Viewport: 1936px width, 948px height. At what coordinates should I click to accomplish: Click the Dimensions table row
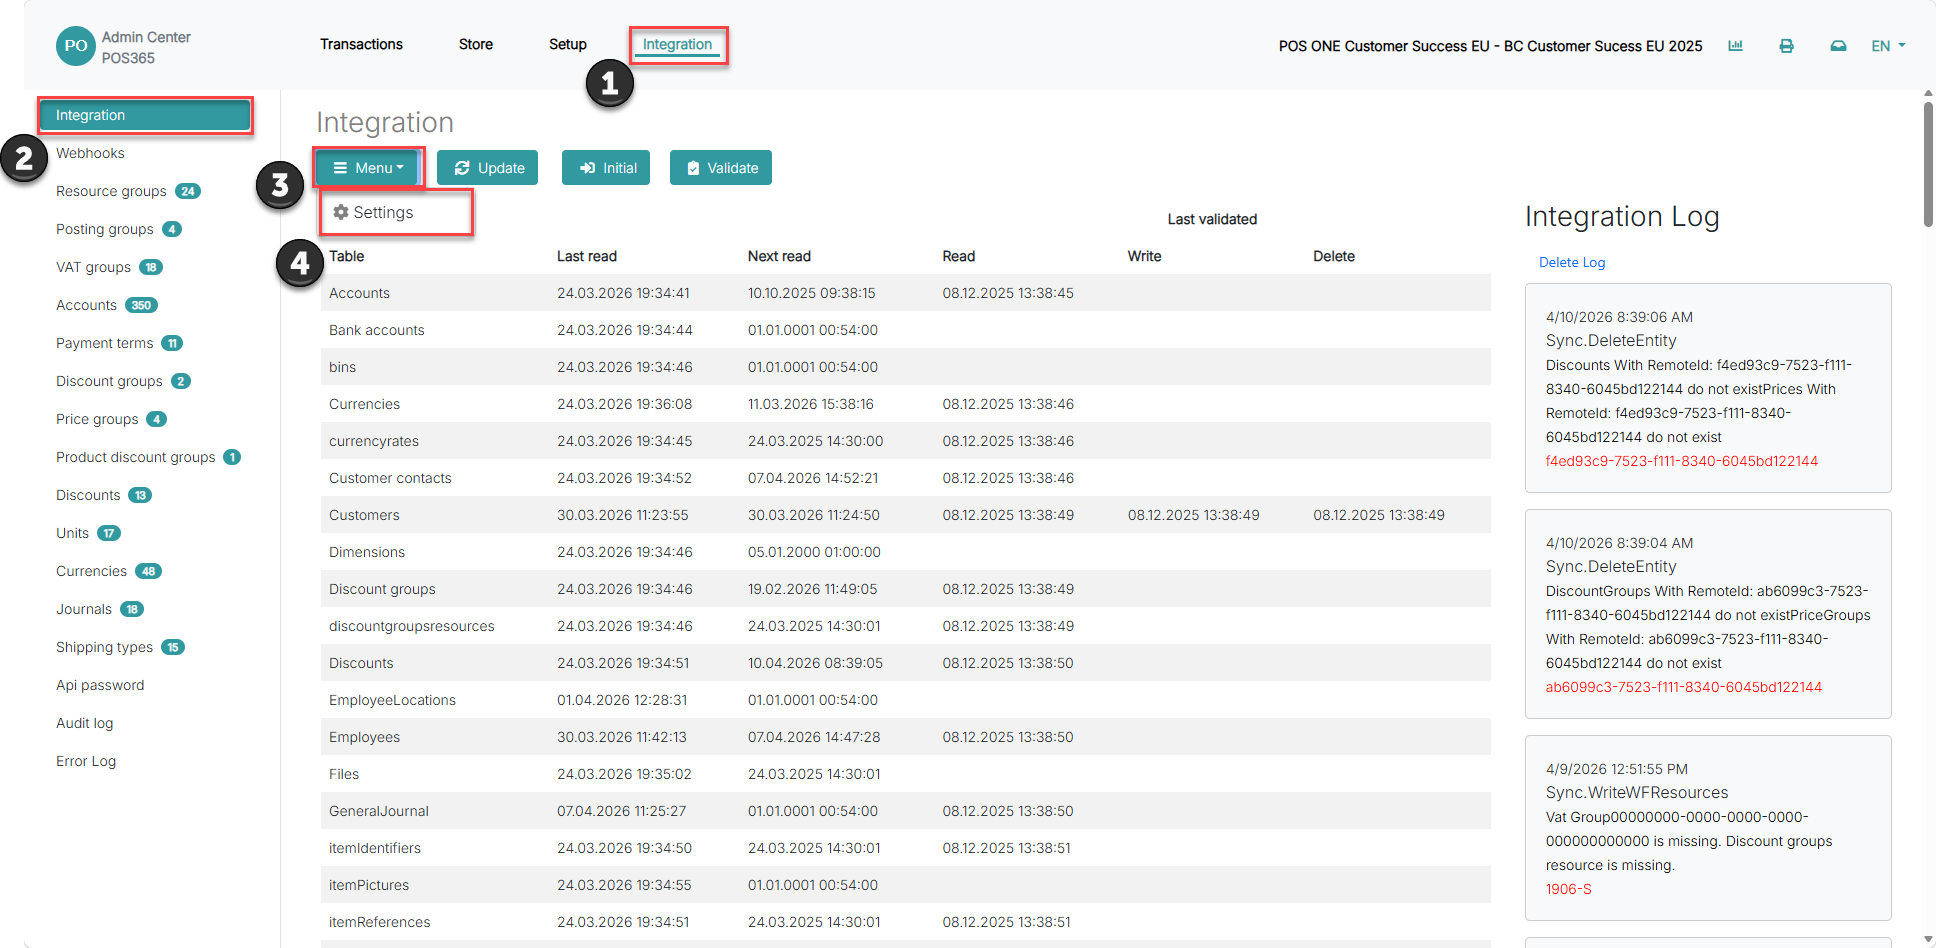pos(905,552)
